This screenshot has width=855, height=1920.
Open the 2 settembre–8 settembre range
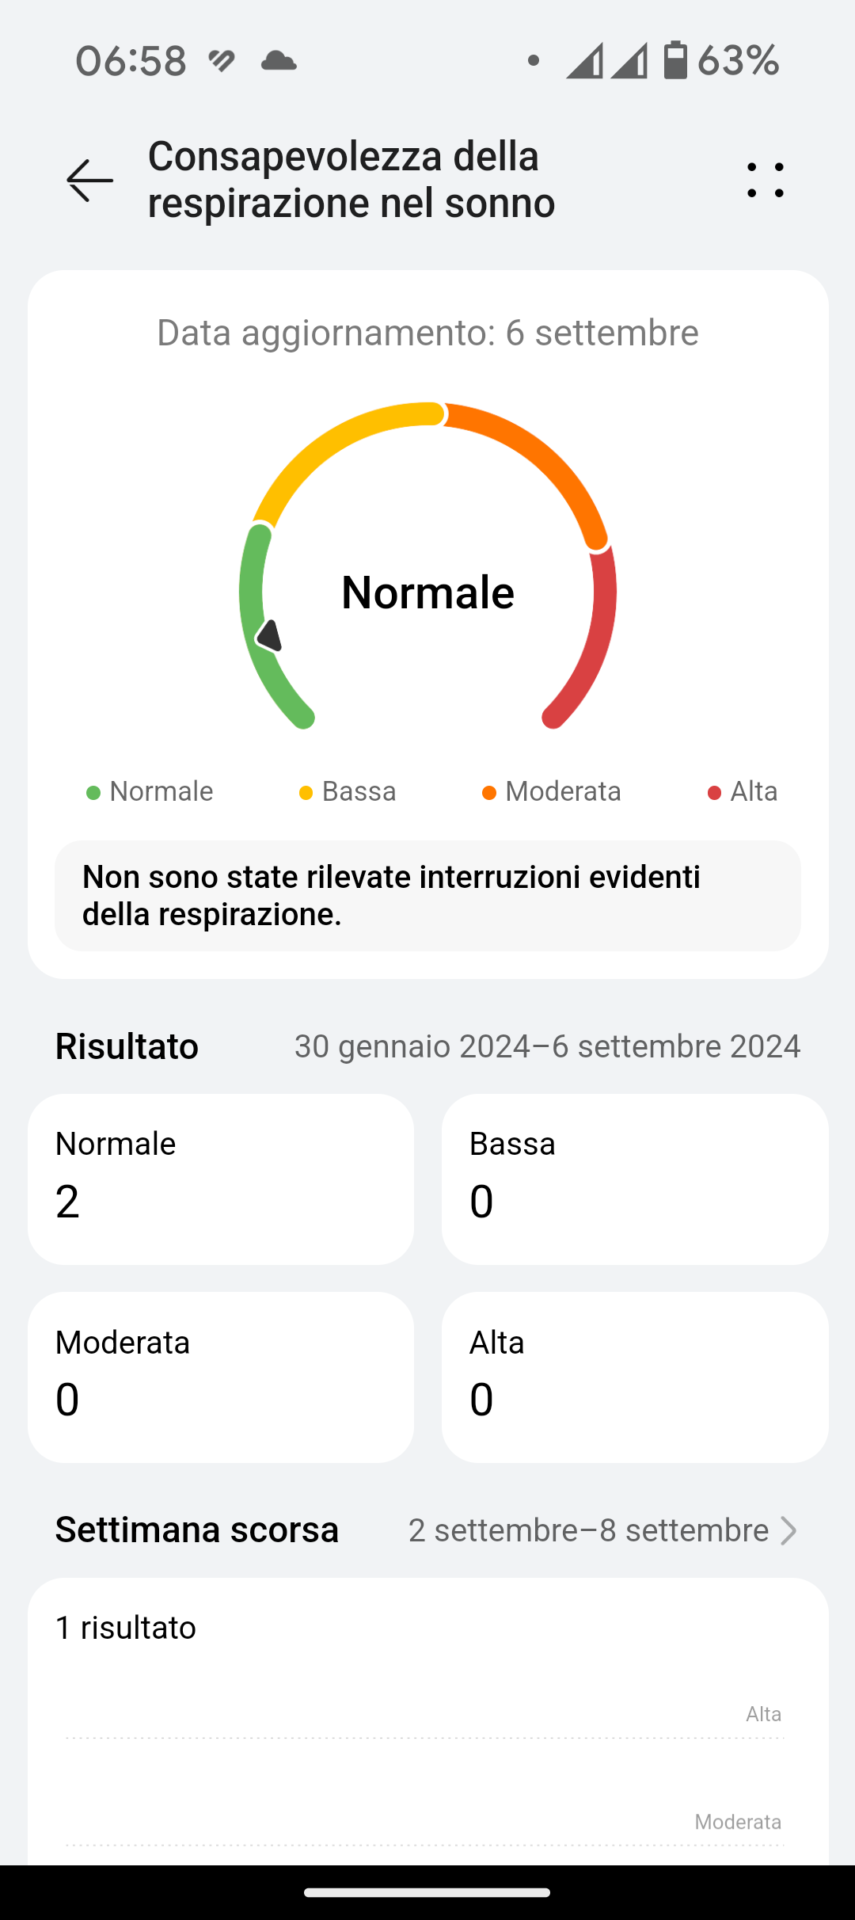tap(588, 1530)
